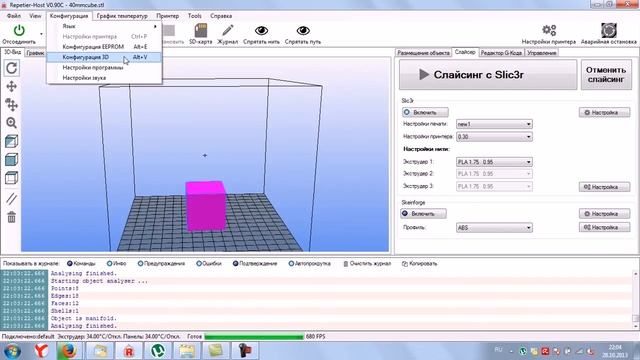Toggle Спрятать путь eye icon
Screen dimensions: 640x360
coord(303,31)
